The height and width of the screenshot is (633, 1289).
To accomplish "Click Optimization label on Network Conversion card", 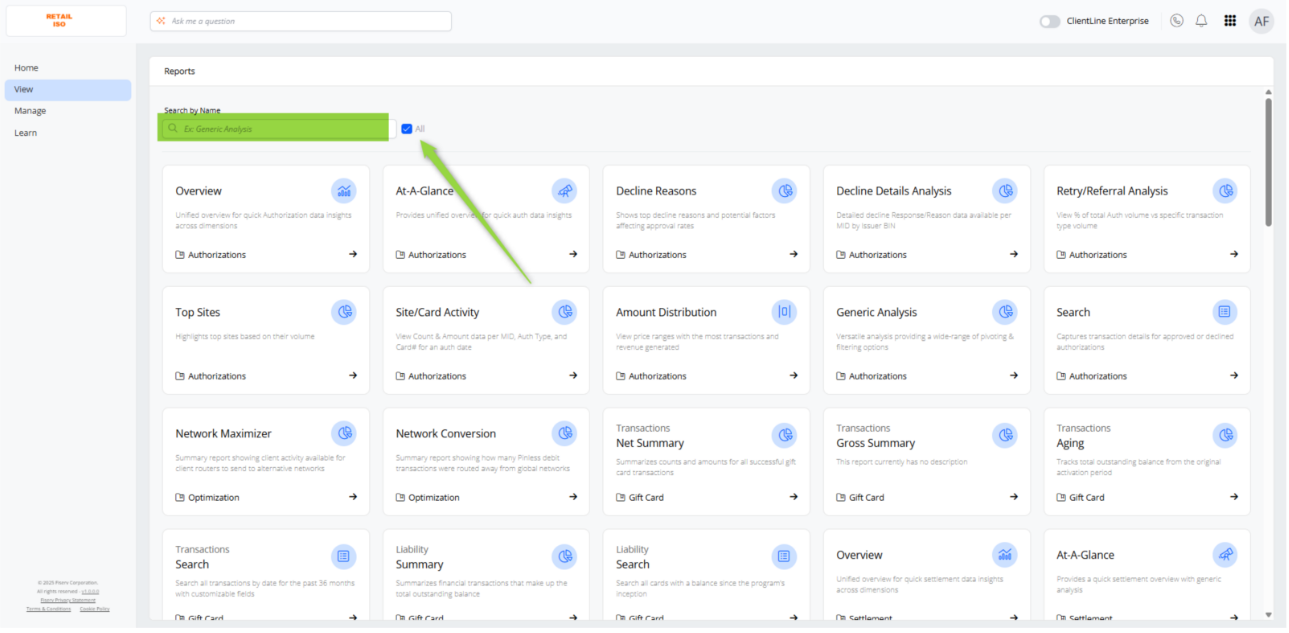I will click(434, 498).
